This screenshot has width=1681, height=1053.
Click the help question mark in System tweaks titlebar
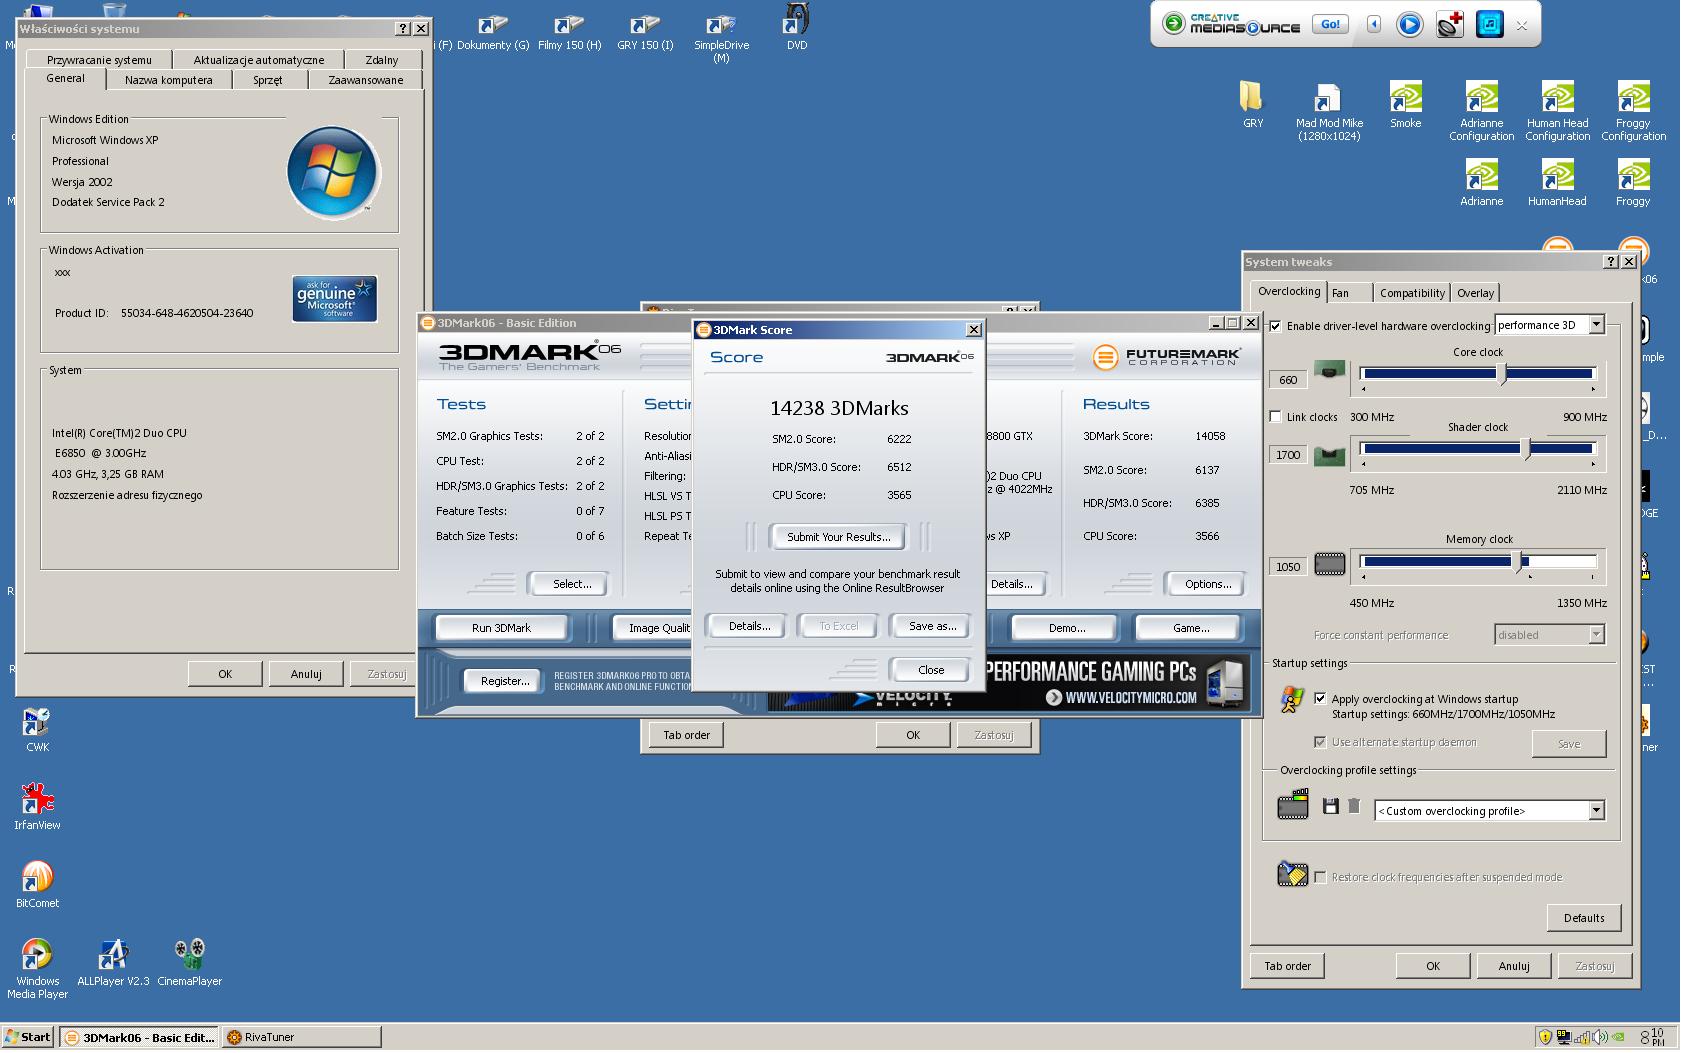coord(1610,261)
